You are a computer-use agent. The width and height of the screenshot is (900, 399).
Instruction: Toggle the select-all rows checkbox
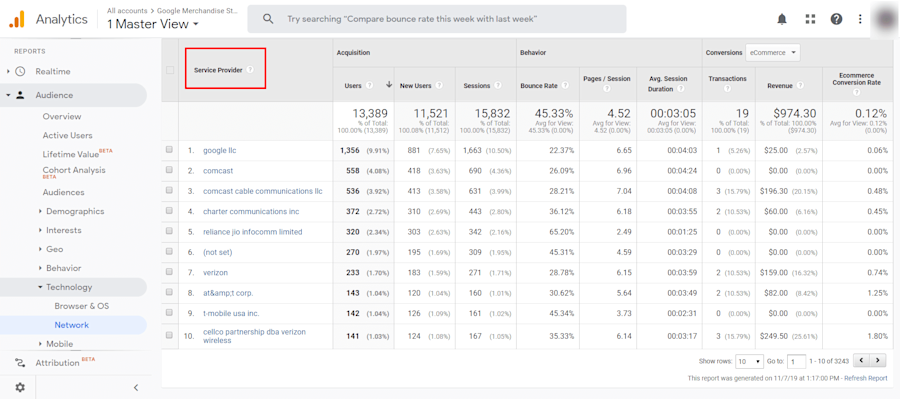pos(170,71)
